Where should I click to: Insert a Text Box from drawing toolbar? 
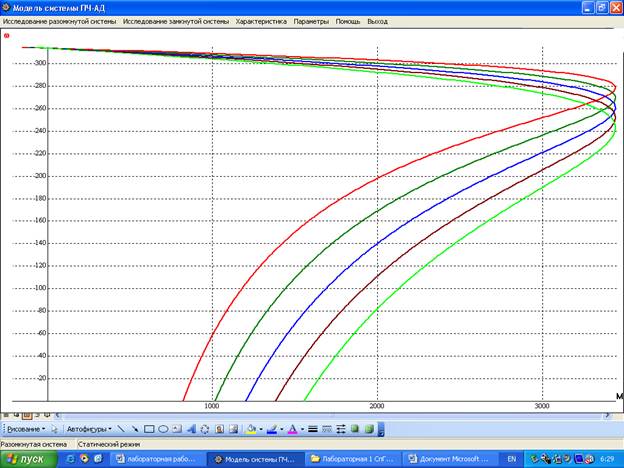[x=177, y=429]
